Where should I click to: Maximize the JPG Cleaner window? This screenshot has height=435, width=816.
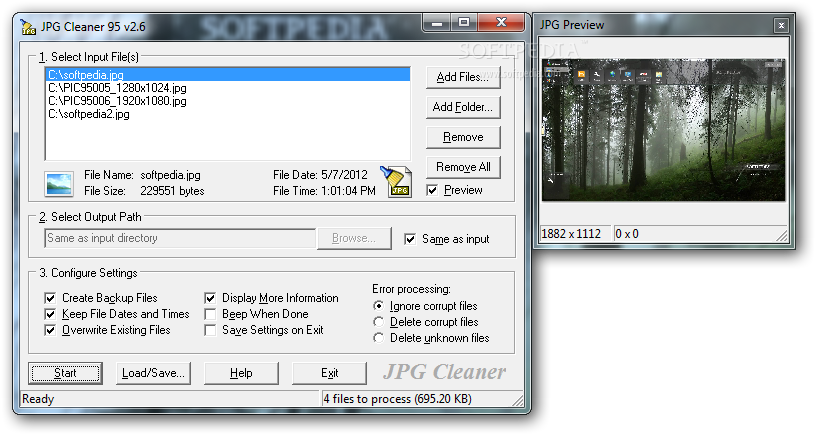tap(464, 23)
